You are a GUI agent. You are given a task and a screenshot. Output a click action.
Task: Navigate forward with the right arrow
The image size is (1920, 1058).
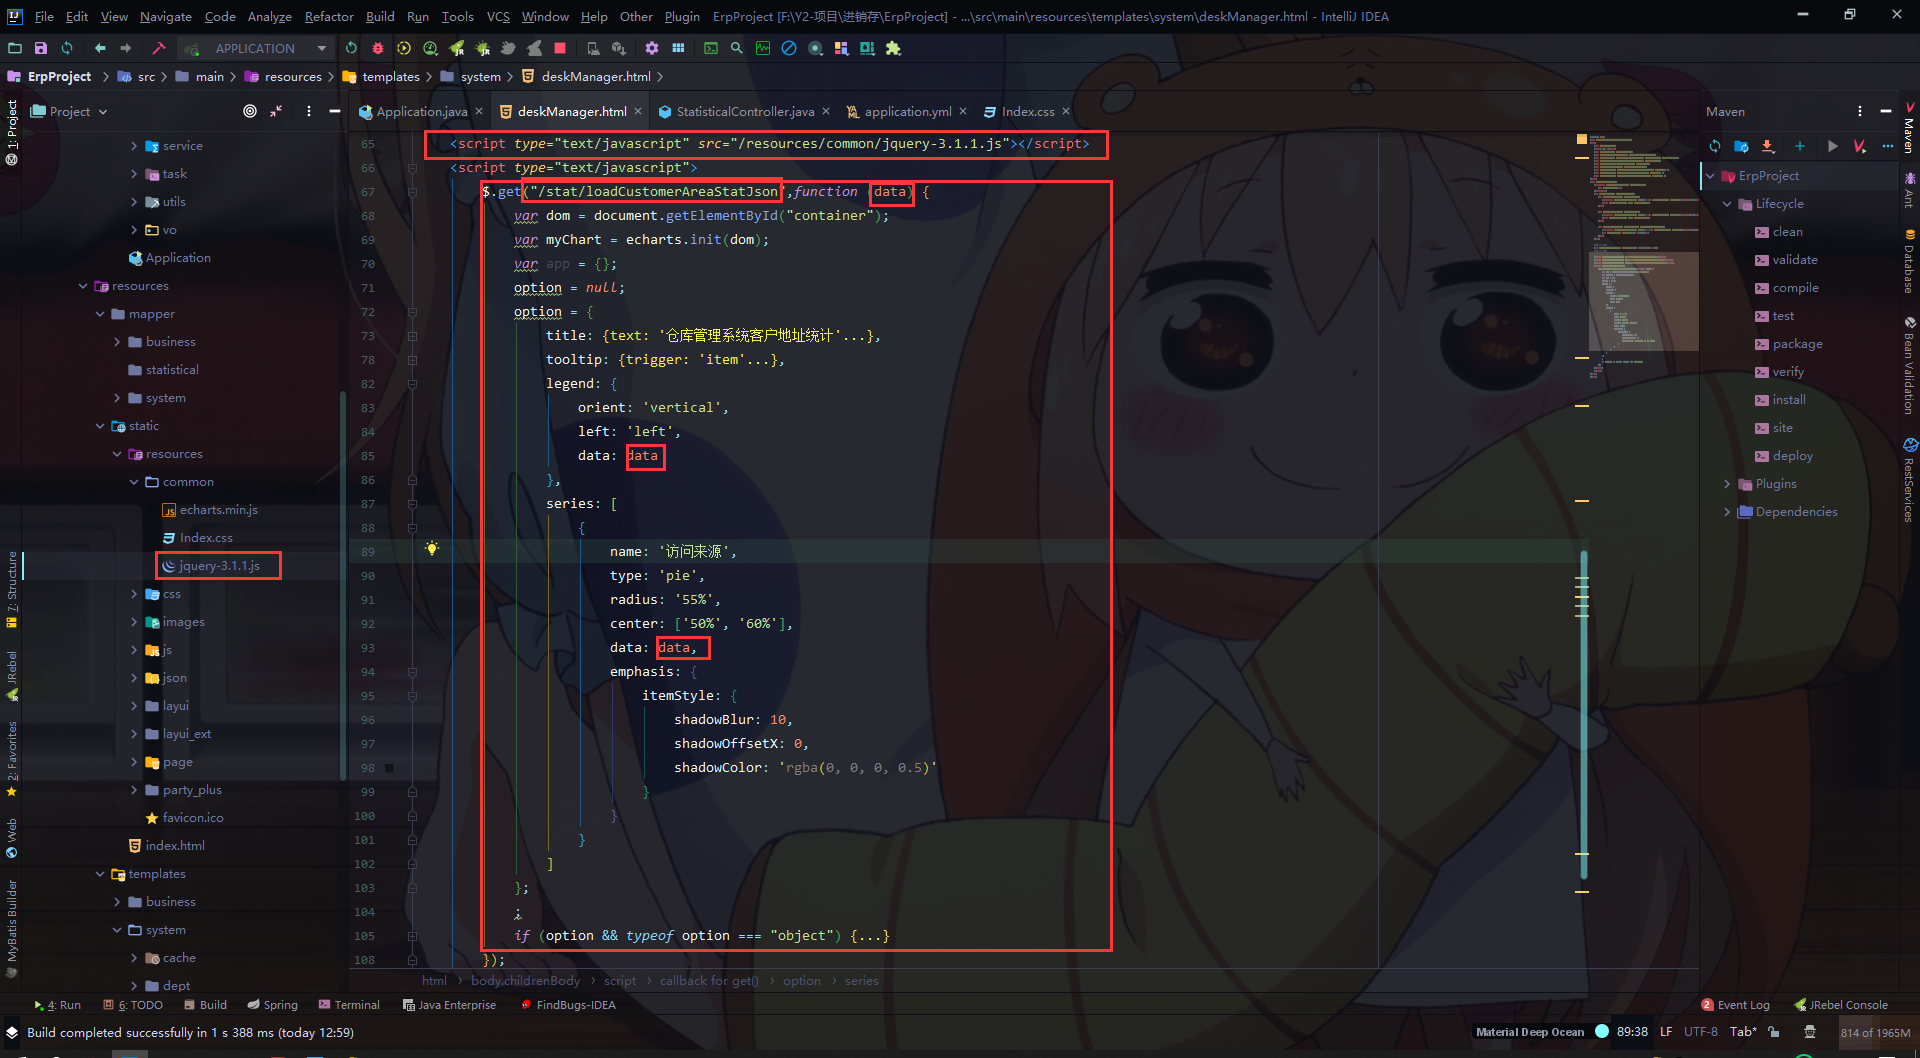pos(125,48)
